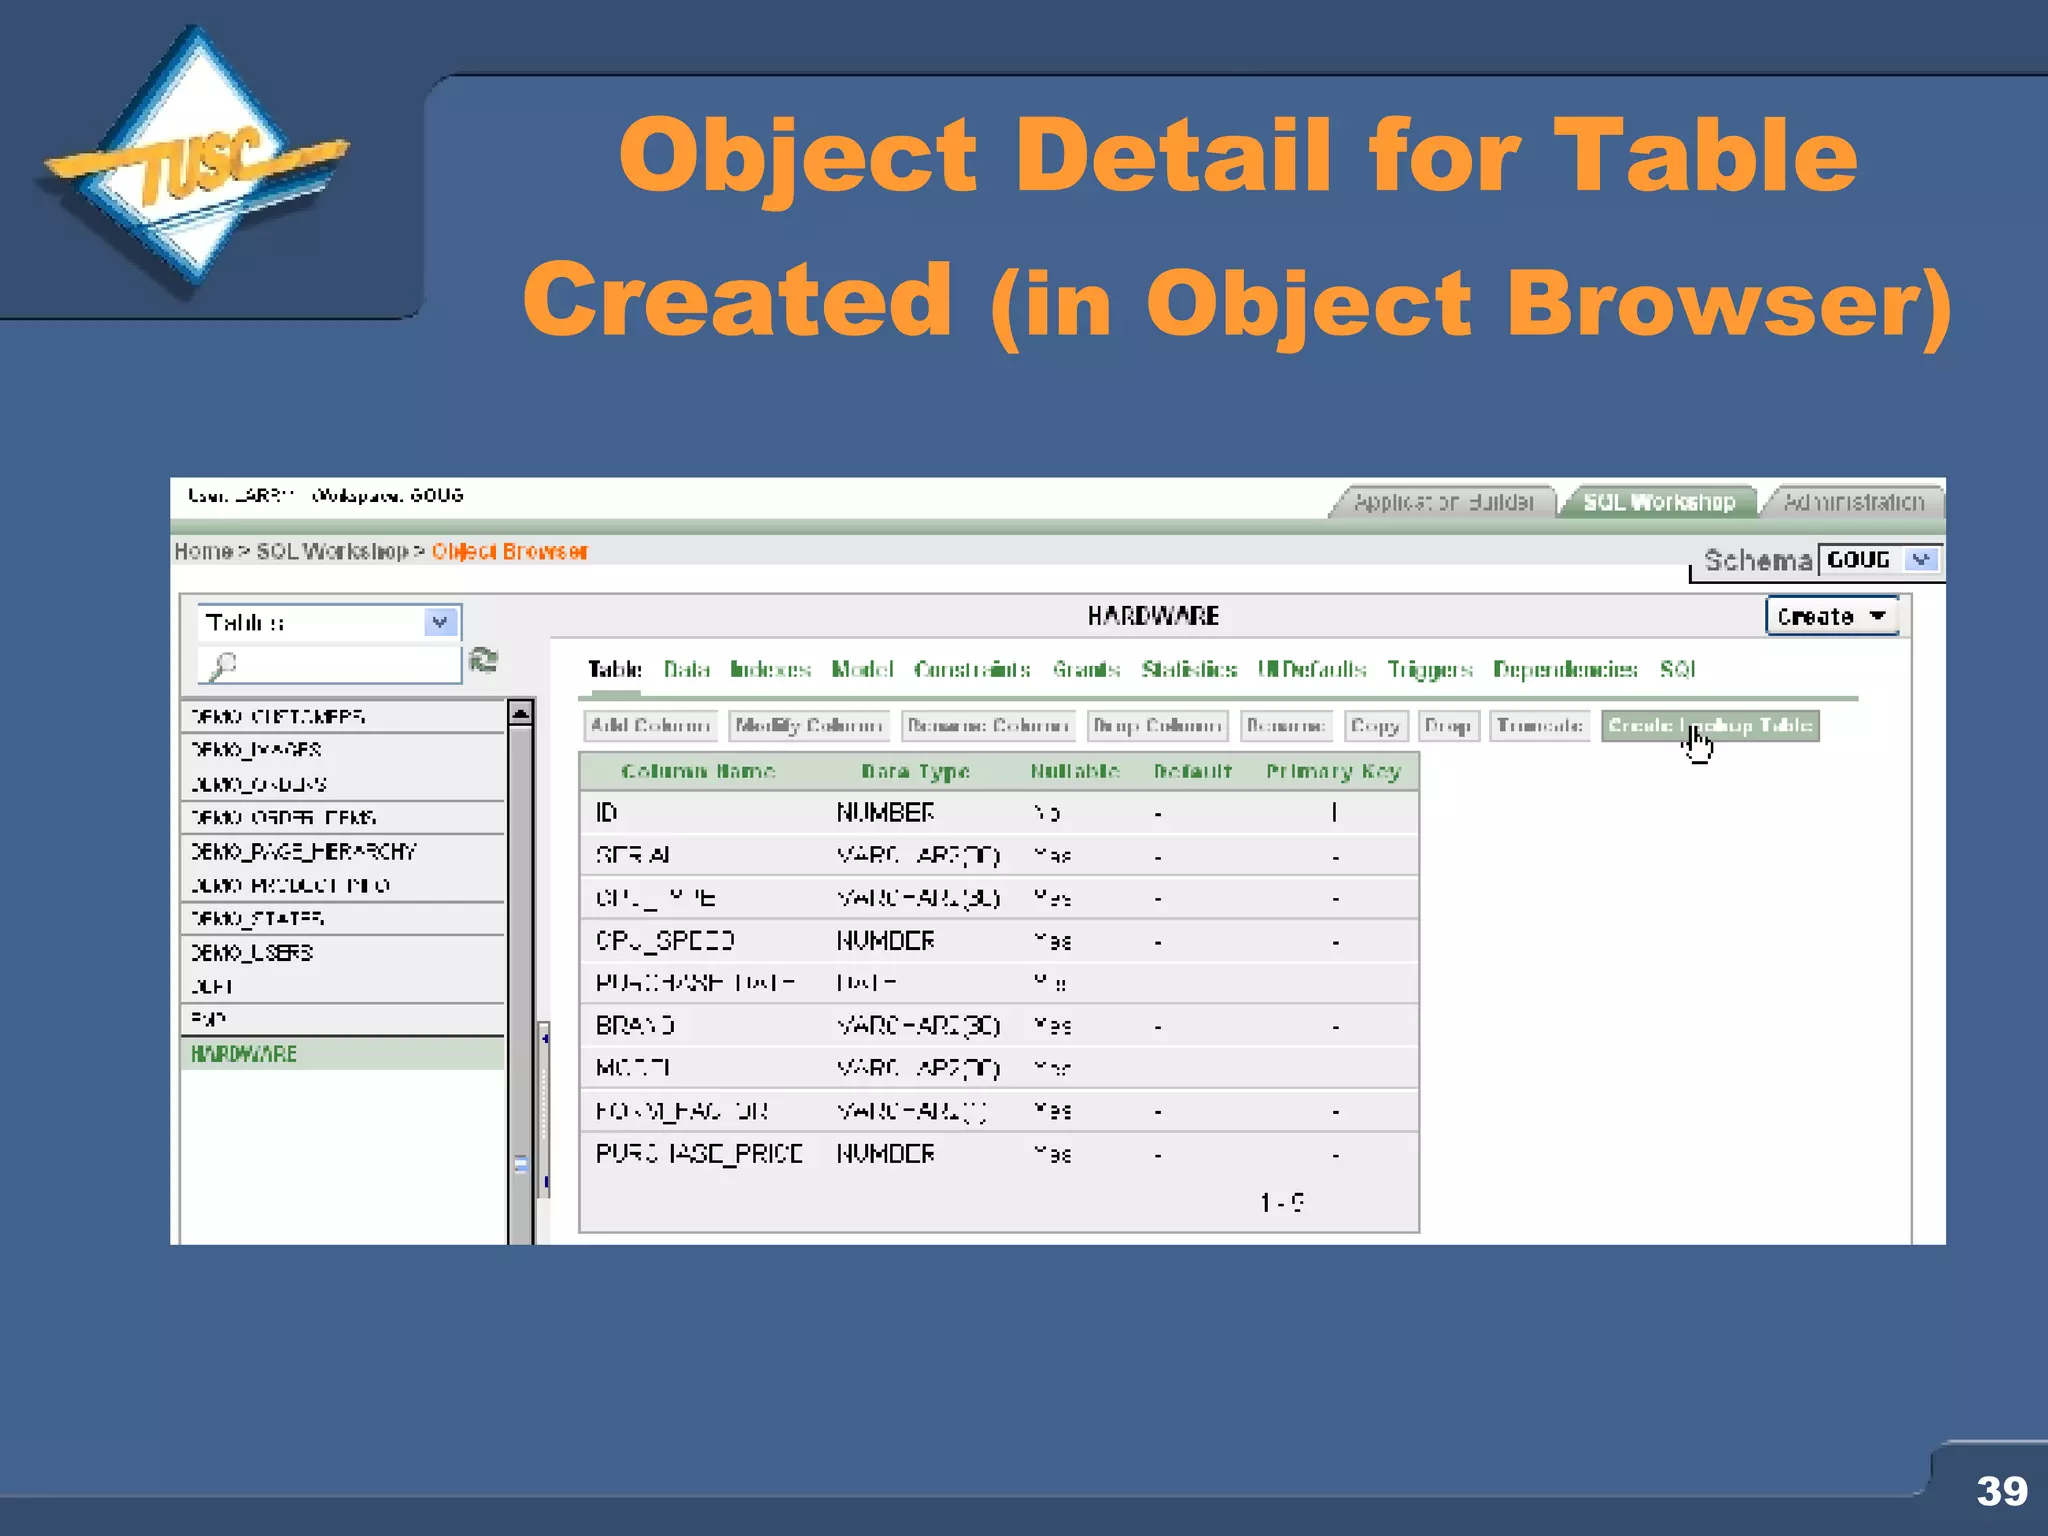
Task: Follow the Home breadcrumb link
Action: (203, 552)
